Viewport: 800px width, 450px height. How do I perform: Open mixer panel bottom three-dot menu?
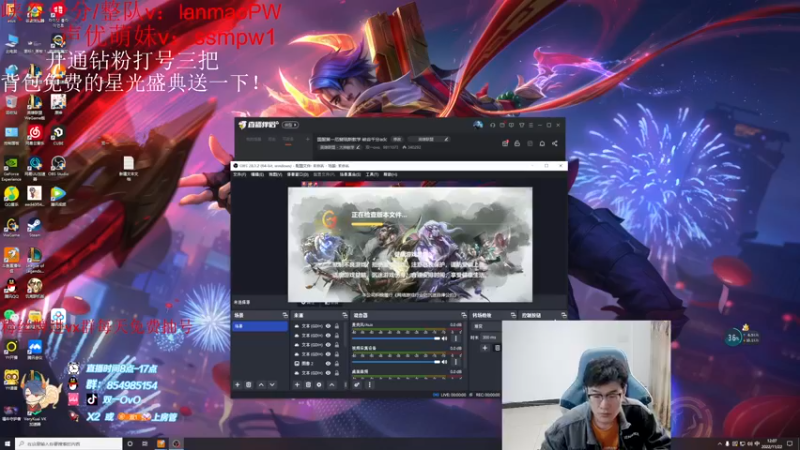pos(369,385)
